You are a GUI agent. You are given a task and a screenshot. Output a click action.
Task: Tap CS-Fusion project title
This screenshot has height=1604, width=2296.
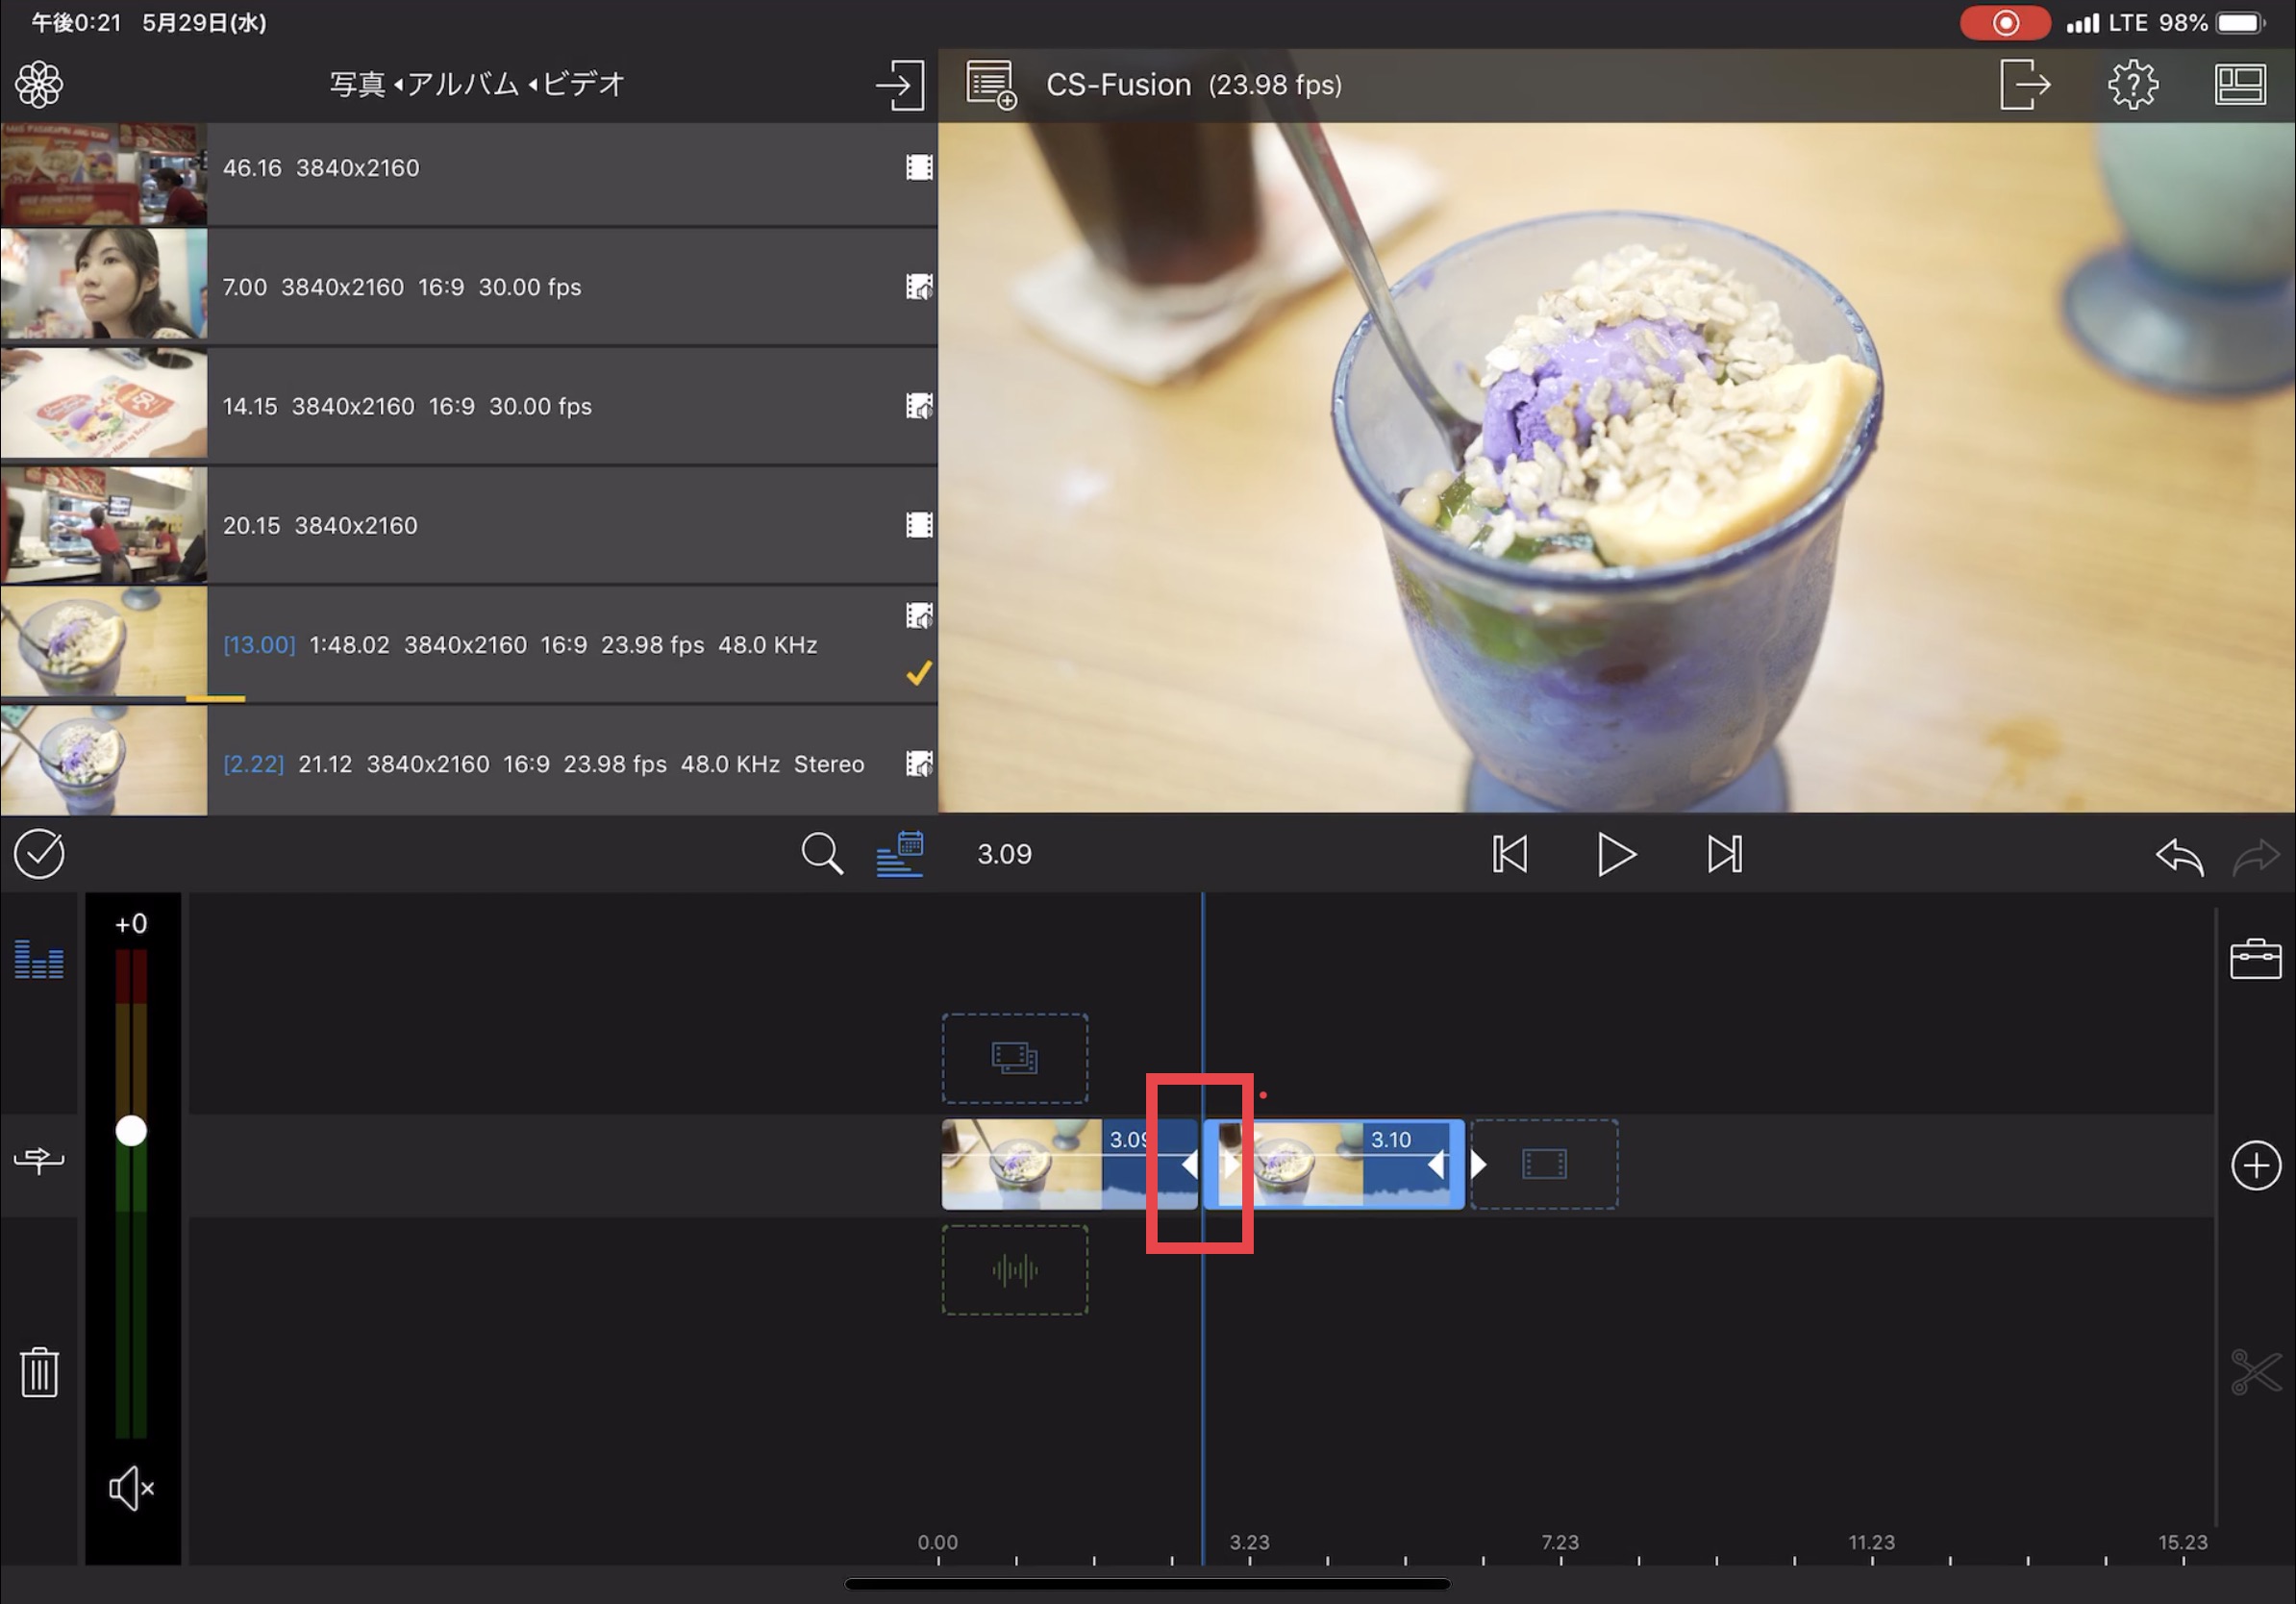point(1118,85)
